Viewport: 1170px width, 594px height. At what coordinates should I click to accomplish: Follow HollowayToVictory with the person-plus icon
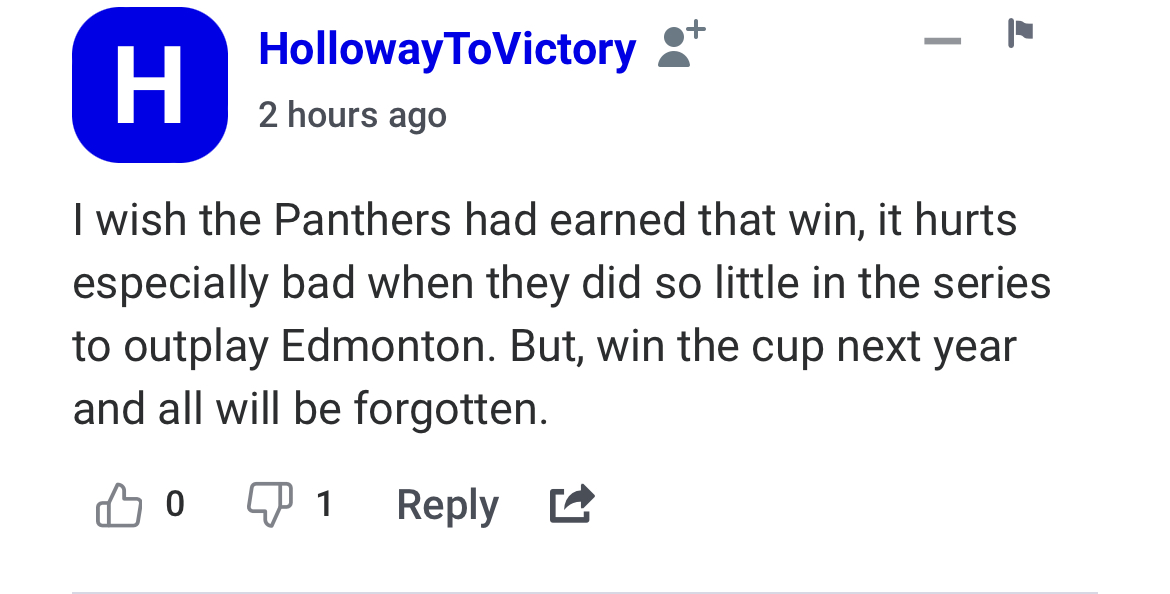pyautogui.click(x=681, y=45)
